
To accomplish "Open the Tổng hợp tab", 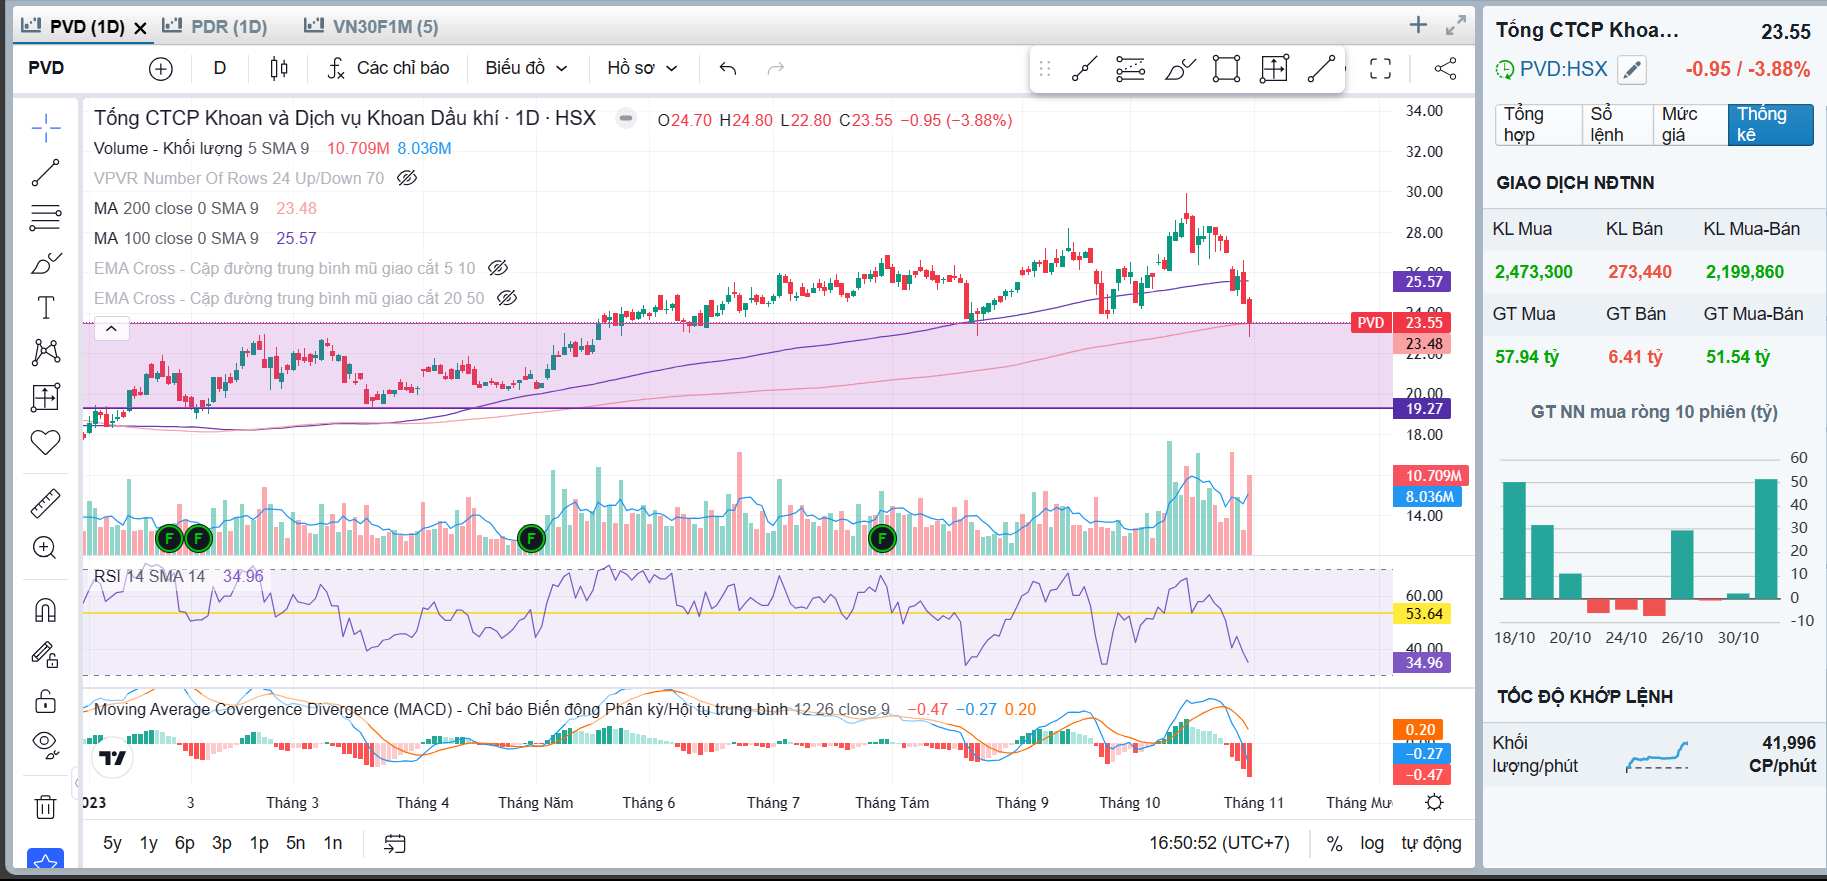I will point(1538,125).
